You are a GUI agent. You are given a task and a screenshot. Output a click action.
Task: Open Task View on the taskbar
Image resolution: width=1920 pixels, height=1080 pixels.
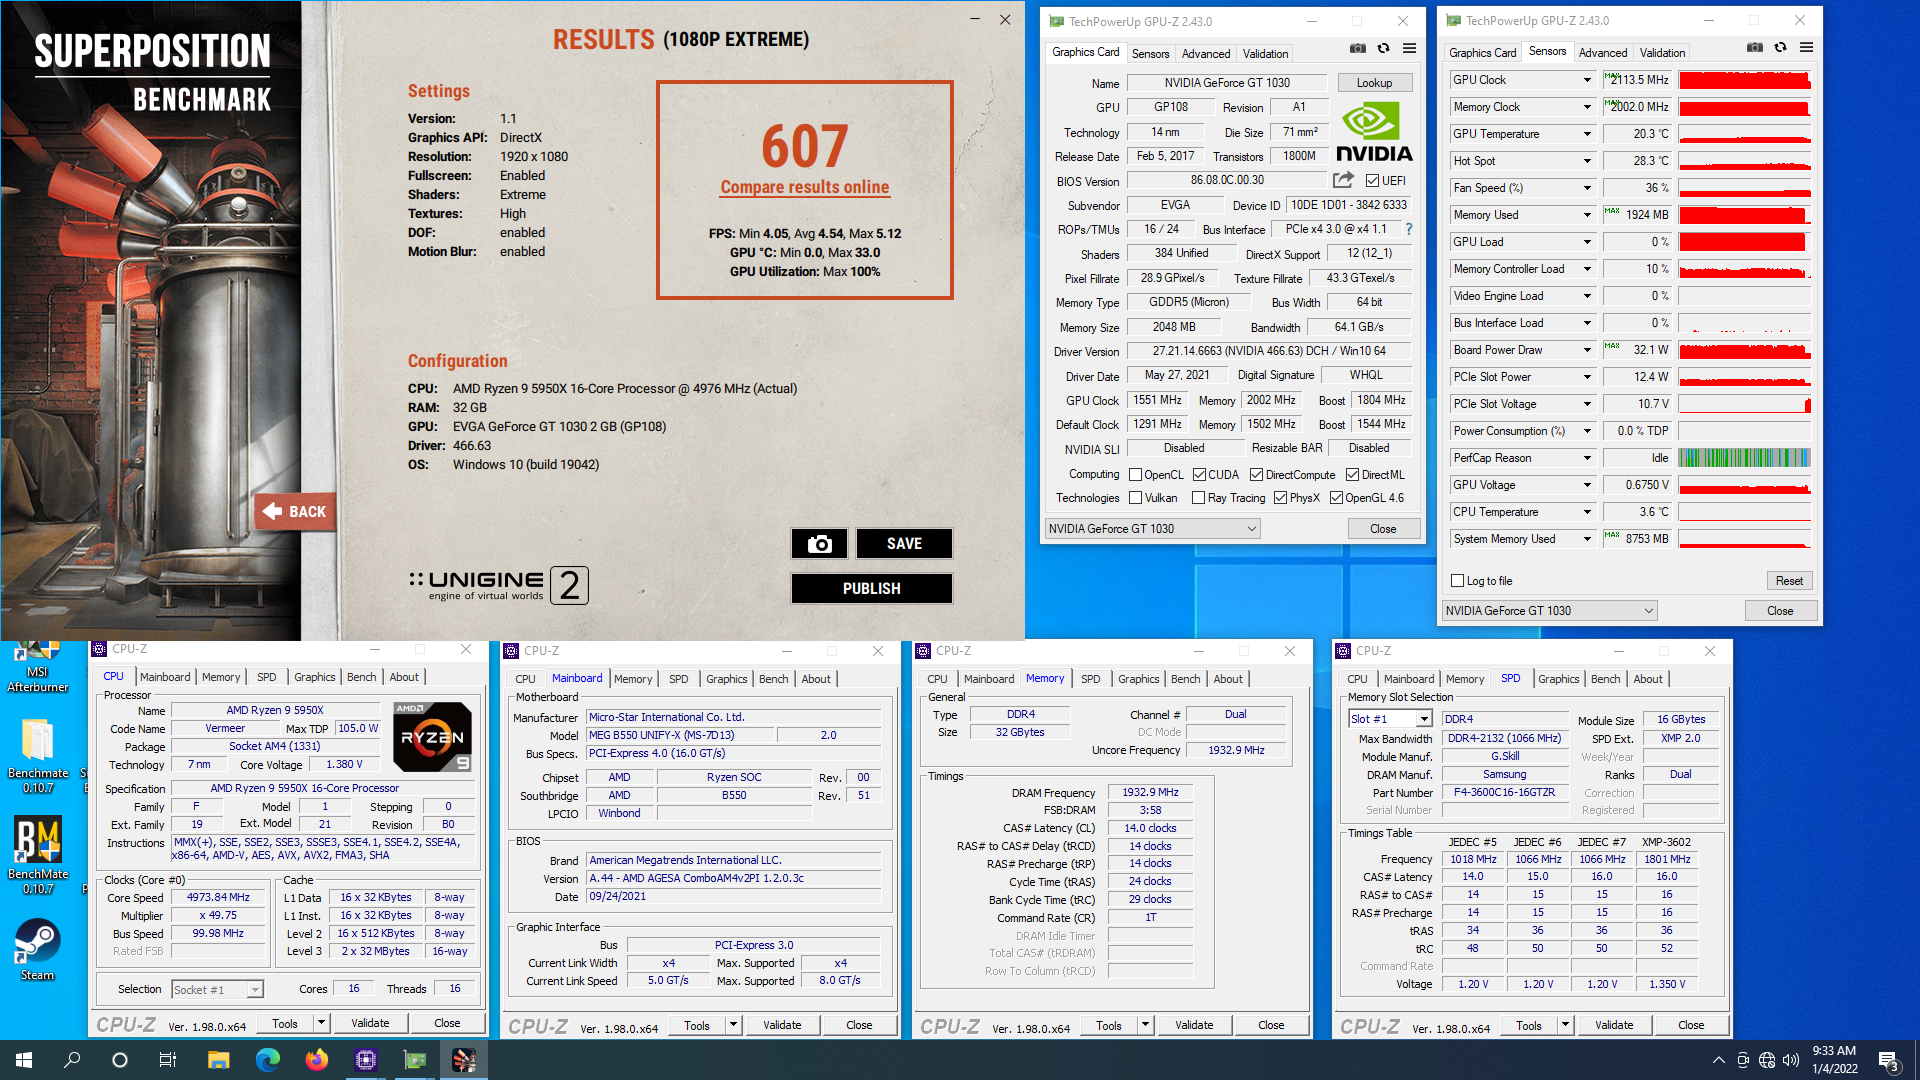[x=168, y=1060]
